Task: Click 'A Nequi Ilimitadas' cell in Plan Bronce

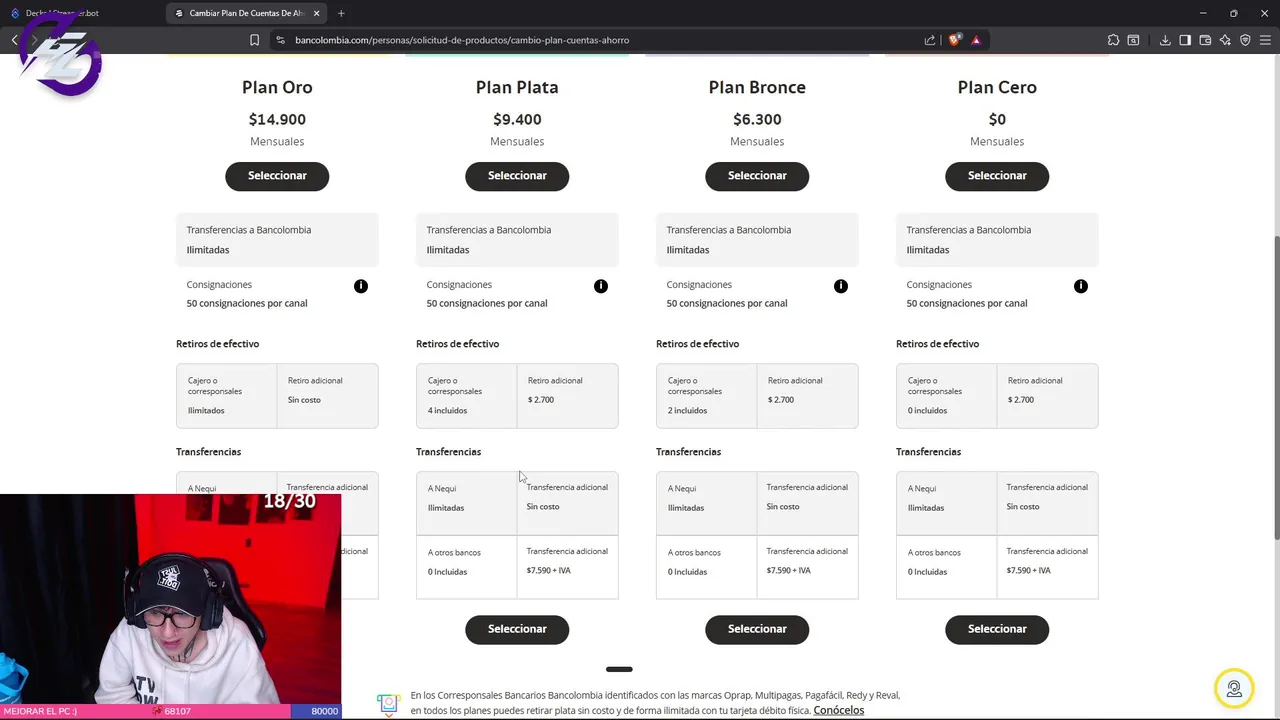Action: click(x=707, y=504)
